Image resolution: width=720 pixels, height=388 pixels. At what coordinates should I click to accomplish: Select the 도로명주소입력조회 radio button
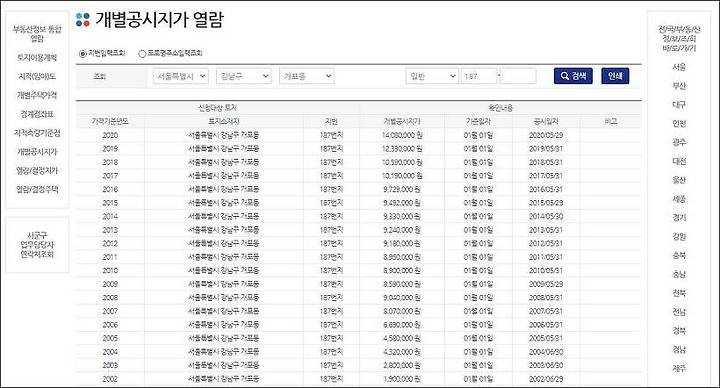point(142,54)
